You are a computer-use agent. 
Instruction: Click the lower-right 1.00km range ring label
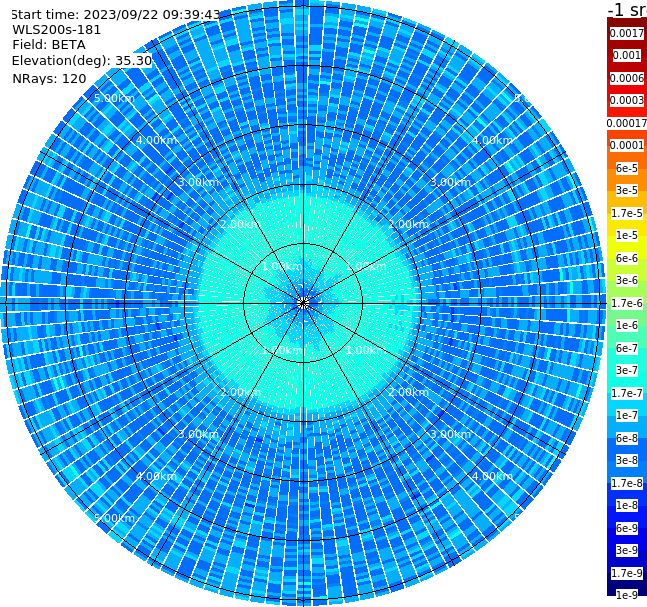(366, 350)
